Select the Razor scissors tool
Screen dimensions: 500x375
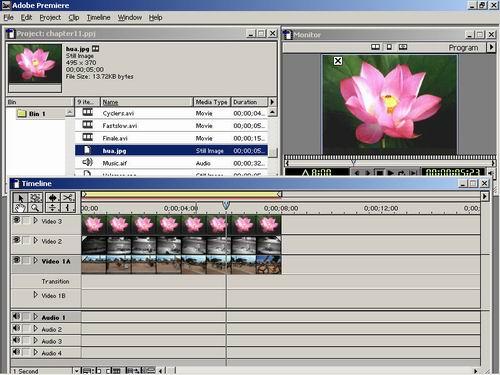click(x=68, y=198)
